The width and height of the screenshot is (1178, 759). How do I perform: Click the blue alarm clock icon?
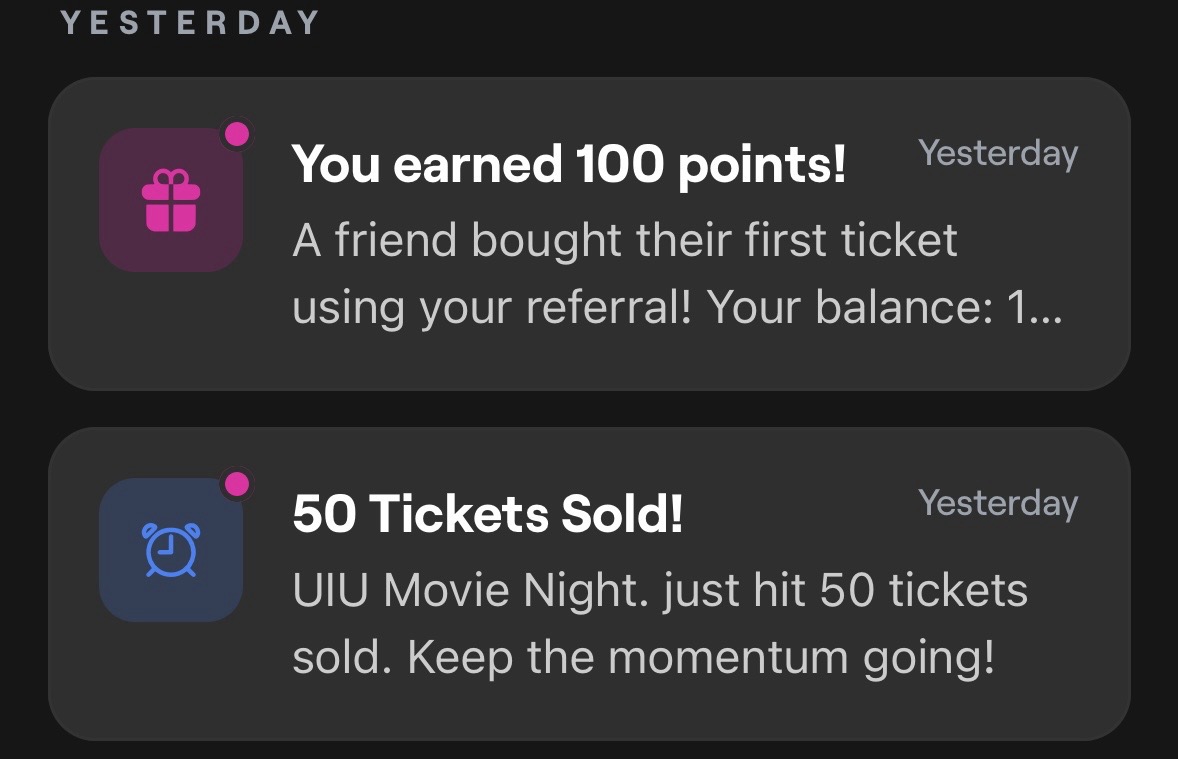point(171,550)
